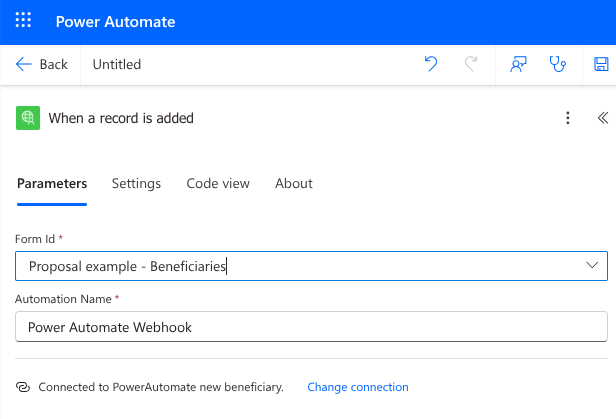Open the feedback person icon
This screenshot has height=419, width=616.
(518, 64)
